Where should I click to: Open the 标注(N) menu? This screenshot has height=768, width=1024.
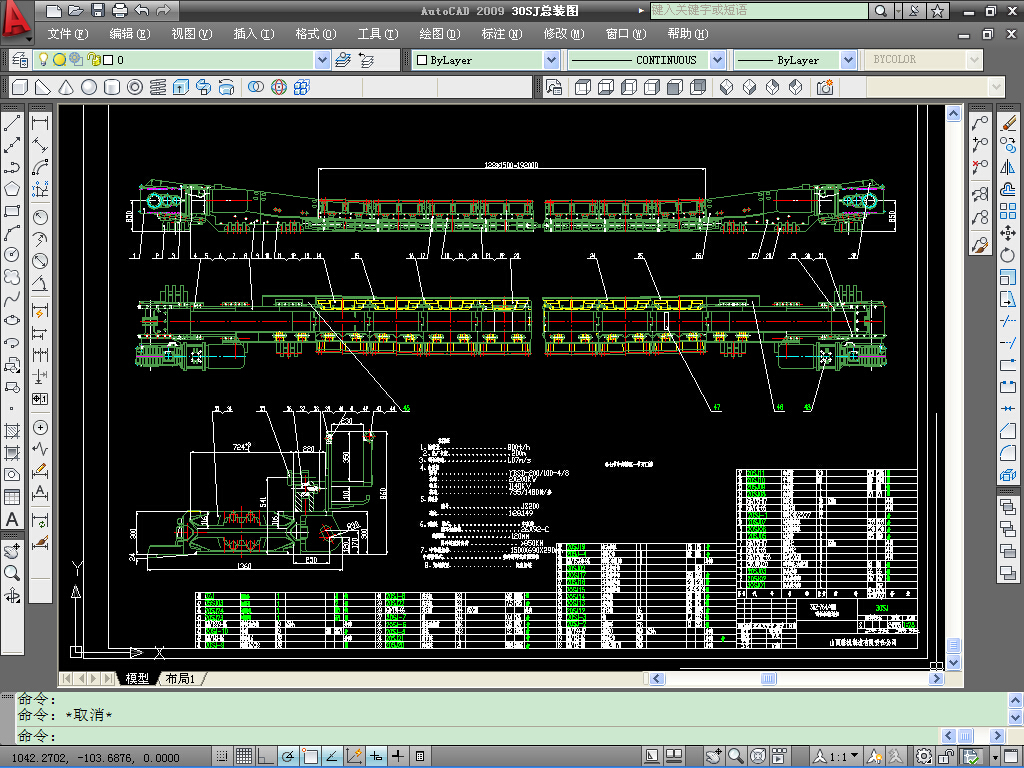tap(502, 34)
